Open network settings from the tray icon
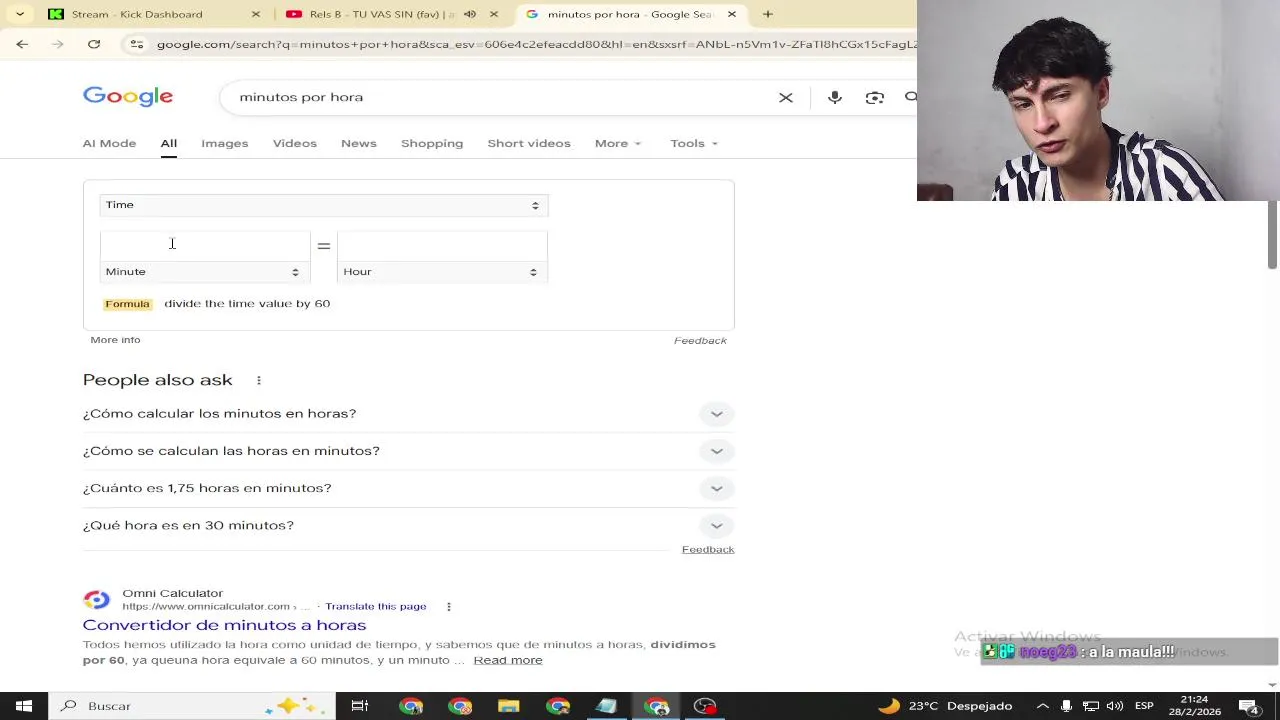Image resolution: width=1280 pixels, height=720 pixels. click(1091, 706)
